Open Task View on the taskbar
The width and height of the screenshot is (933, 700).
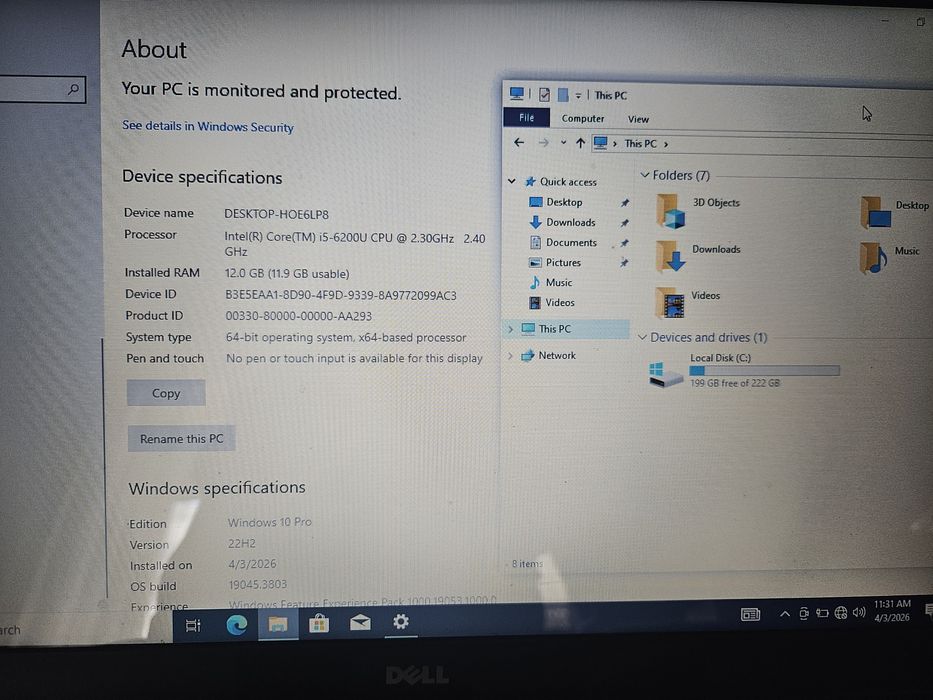(x=193, y=626)
